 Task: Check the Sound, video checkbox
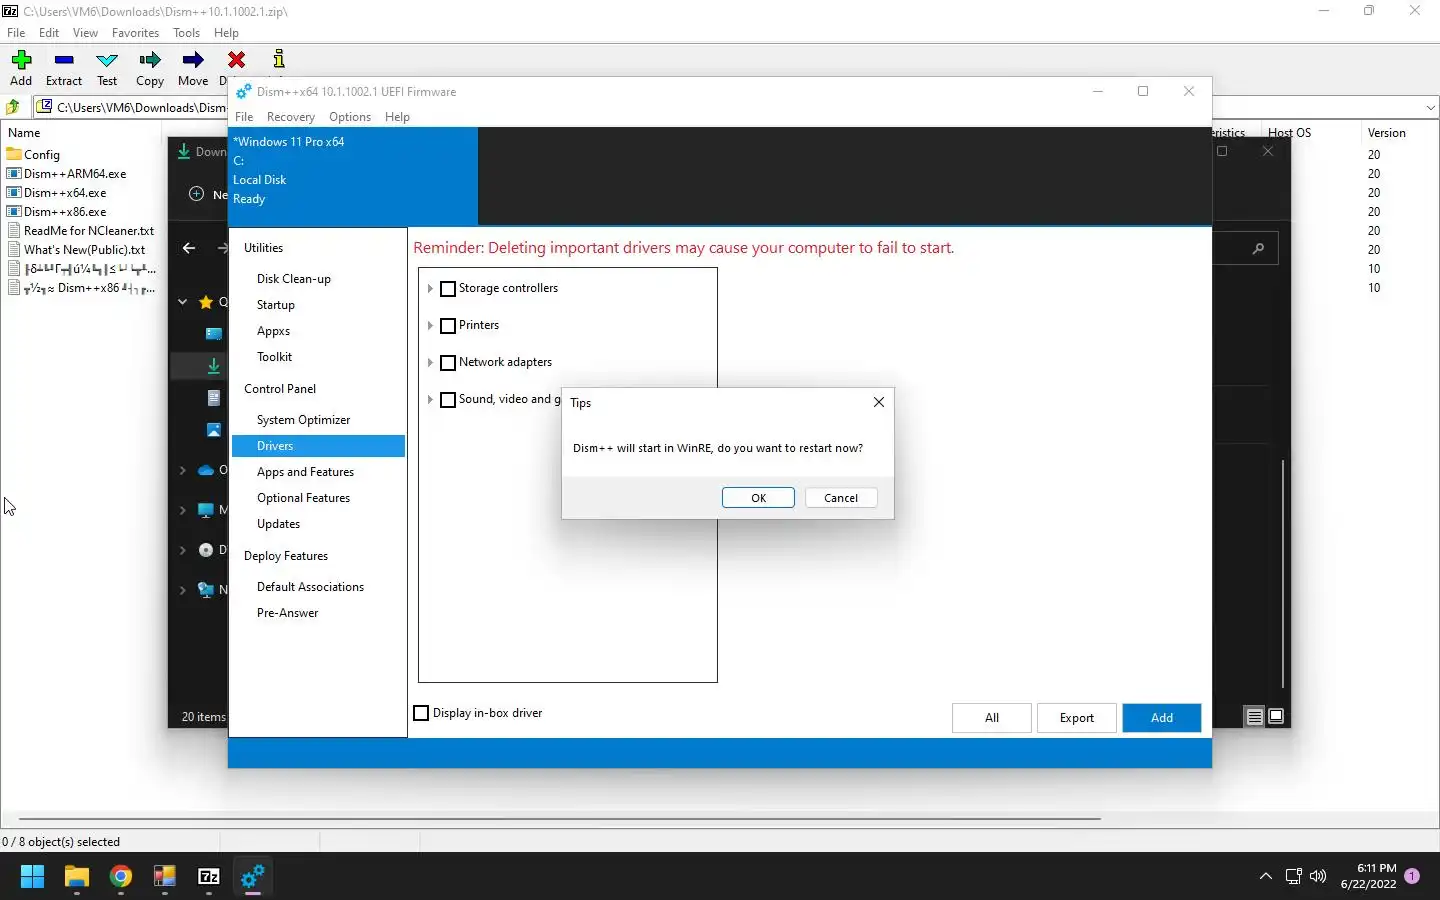pyautogui.click(x=448, y=400)
